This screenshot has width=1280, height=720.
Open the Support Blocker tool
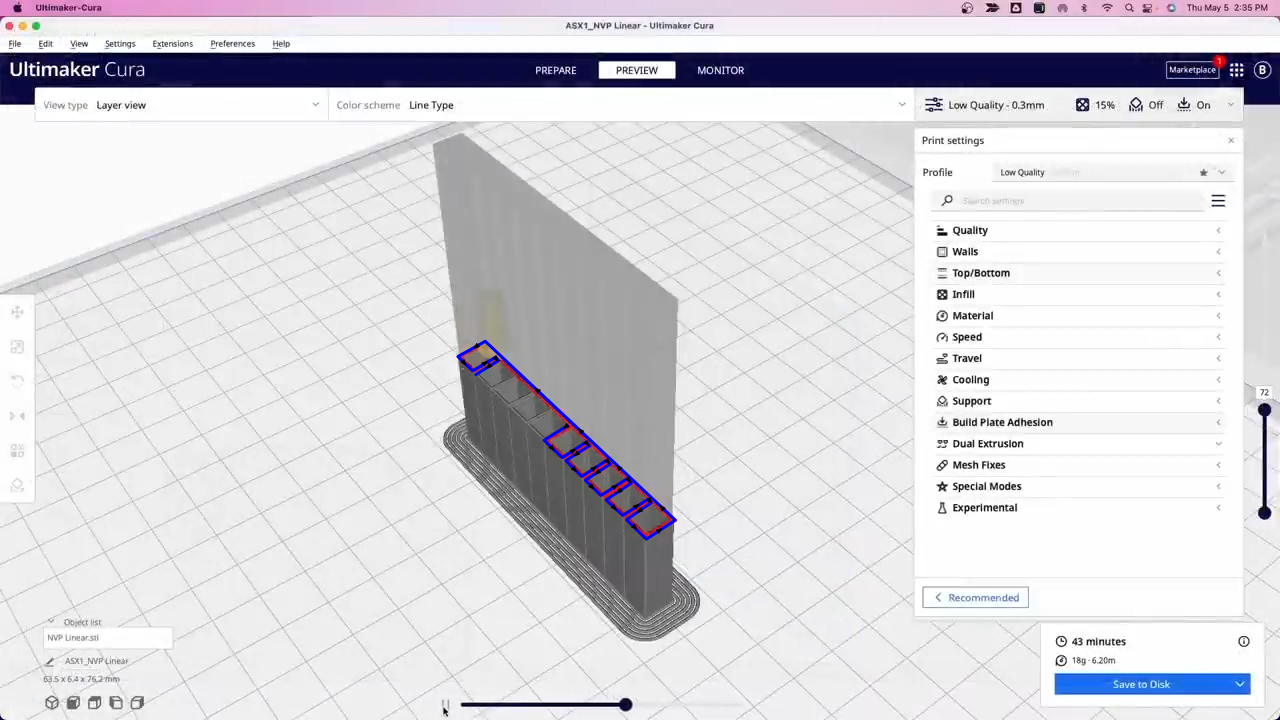[x=16, y=485]
